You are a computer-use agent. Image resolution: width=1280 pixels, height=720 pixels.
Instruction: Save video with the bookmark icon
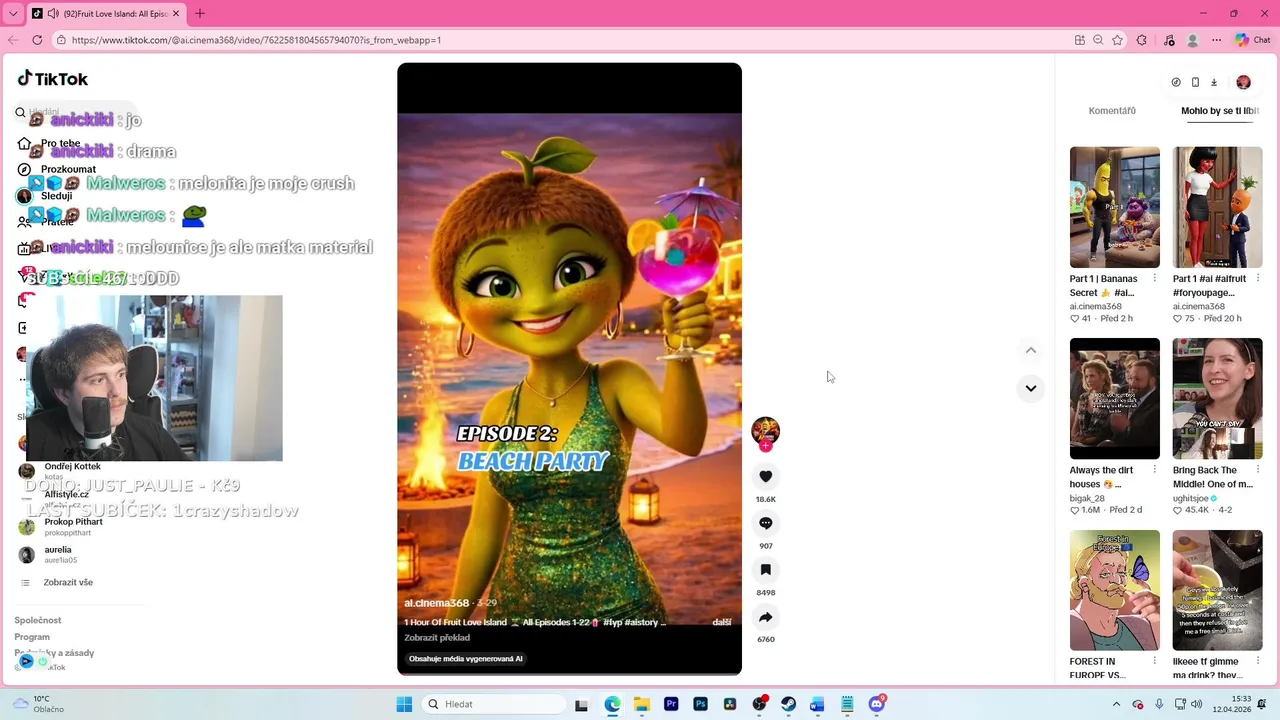click(x=765, y=570)
